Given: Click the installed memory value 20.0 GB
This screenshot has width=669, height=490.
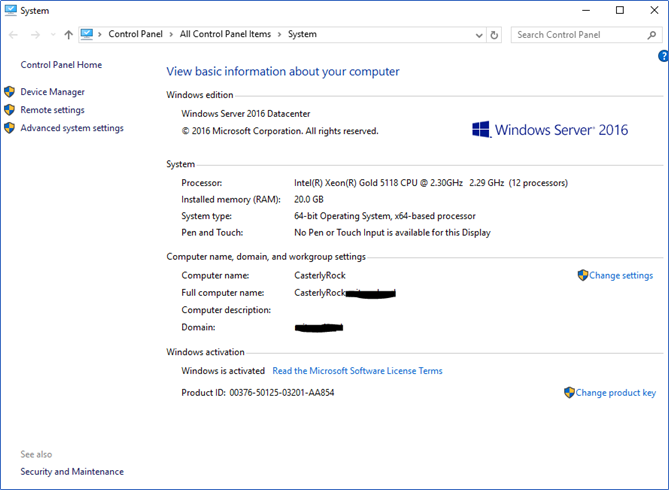Looking at the screenshot, I should [309, 199].
